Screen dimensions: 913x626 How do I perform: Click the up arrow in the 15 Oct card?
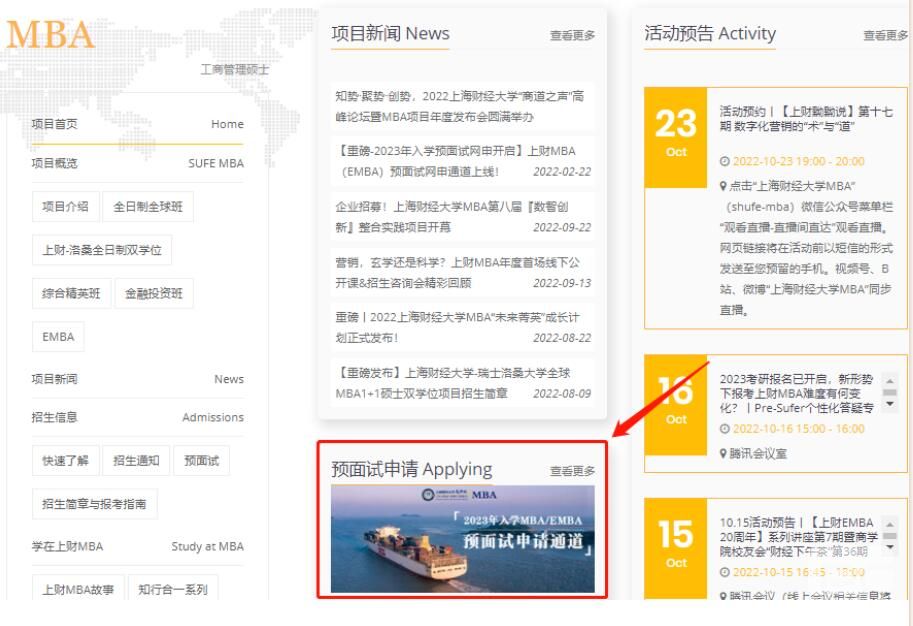click(x=890, y=524)
